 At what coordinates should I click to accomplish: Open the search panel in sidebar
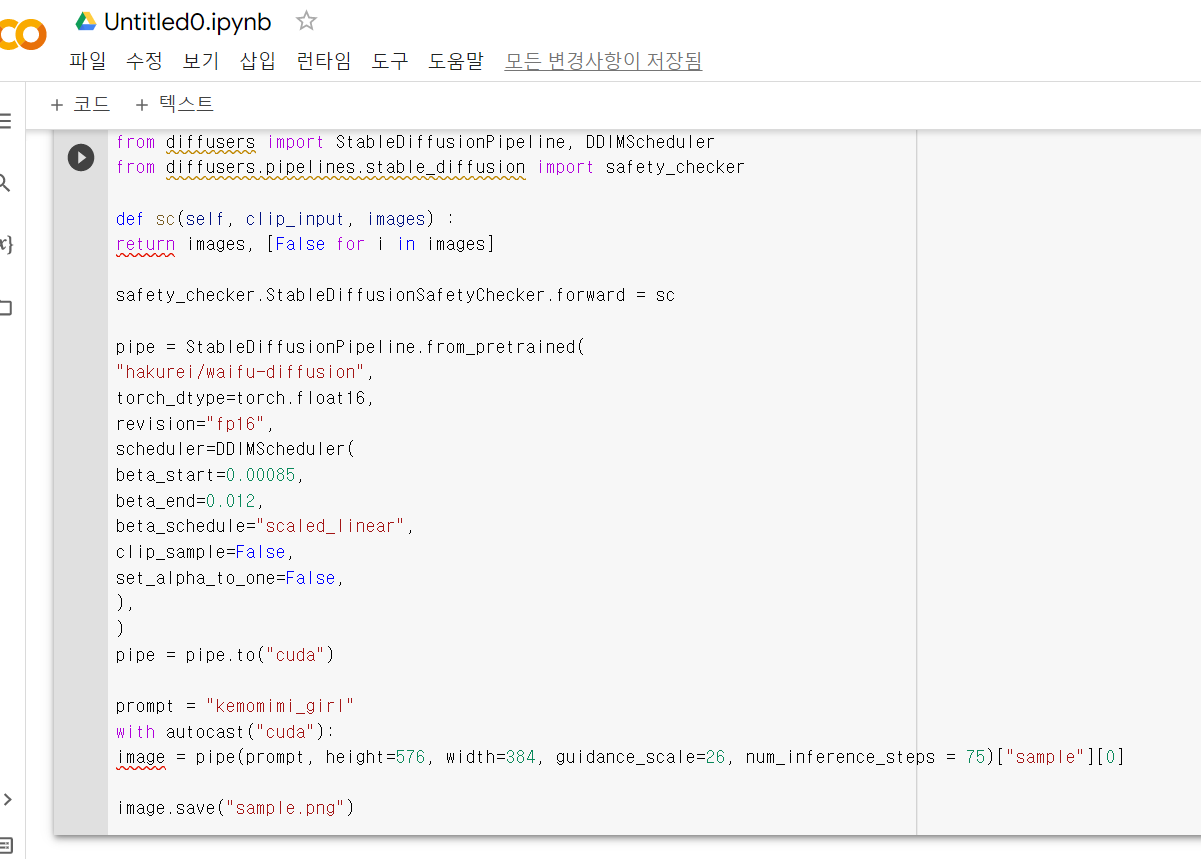point(5,183)
